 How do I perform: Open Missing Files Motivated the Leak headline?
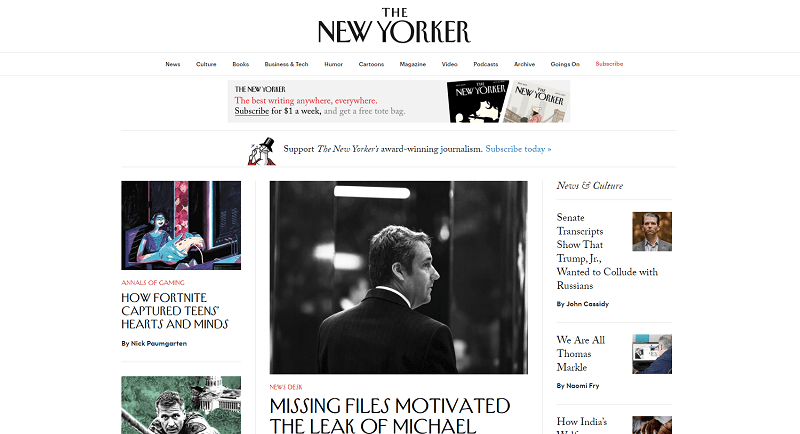(x=390, y=416)
